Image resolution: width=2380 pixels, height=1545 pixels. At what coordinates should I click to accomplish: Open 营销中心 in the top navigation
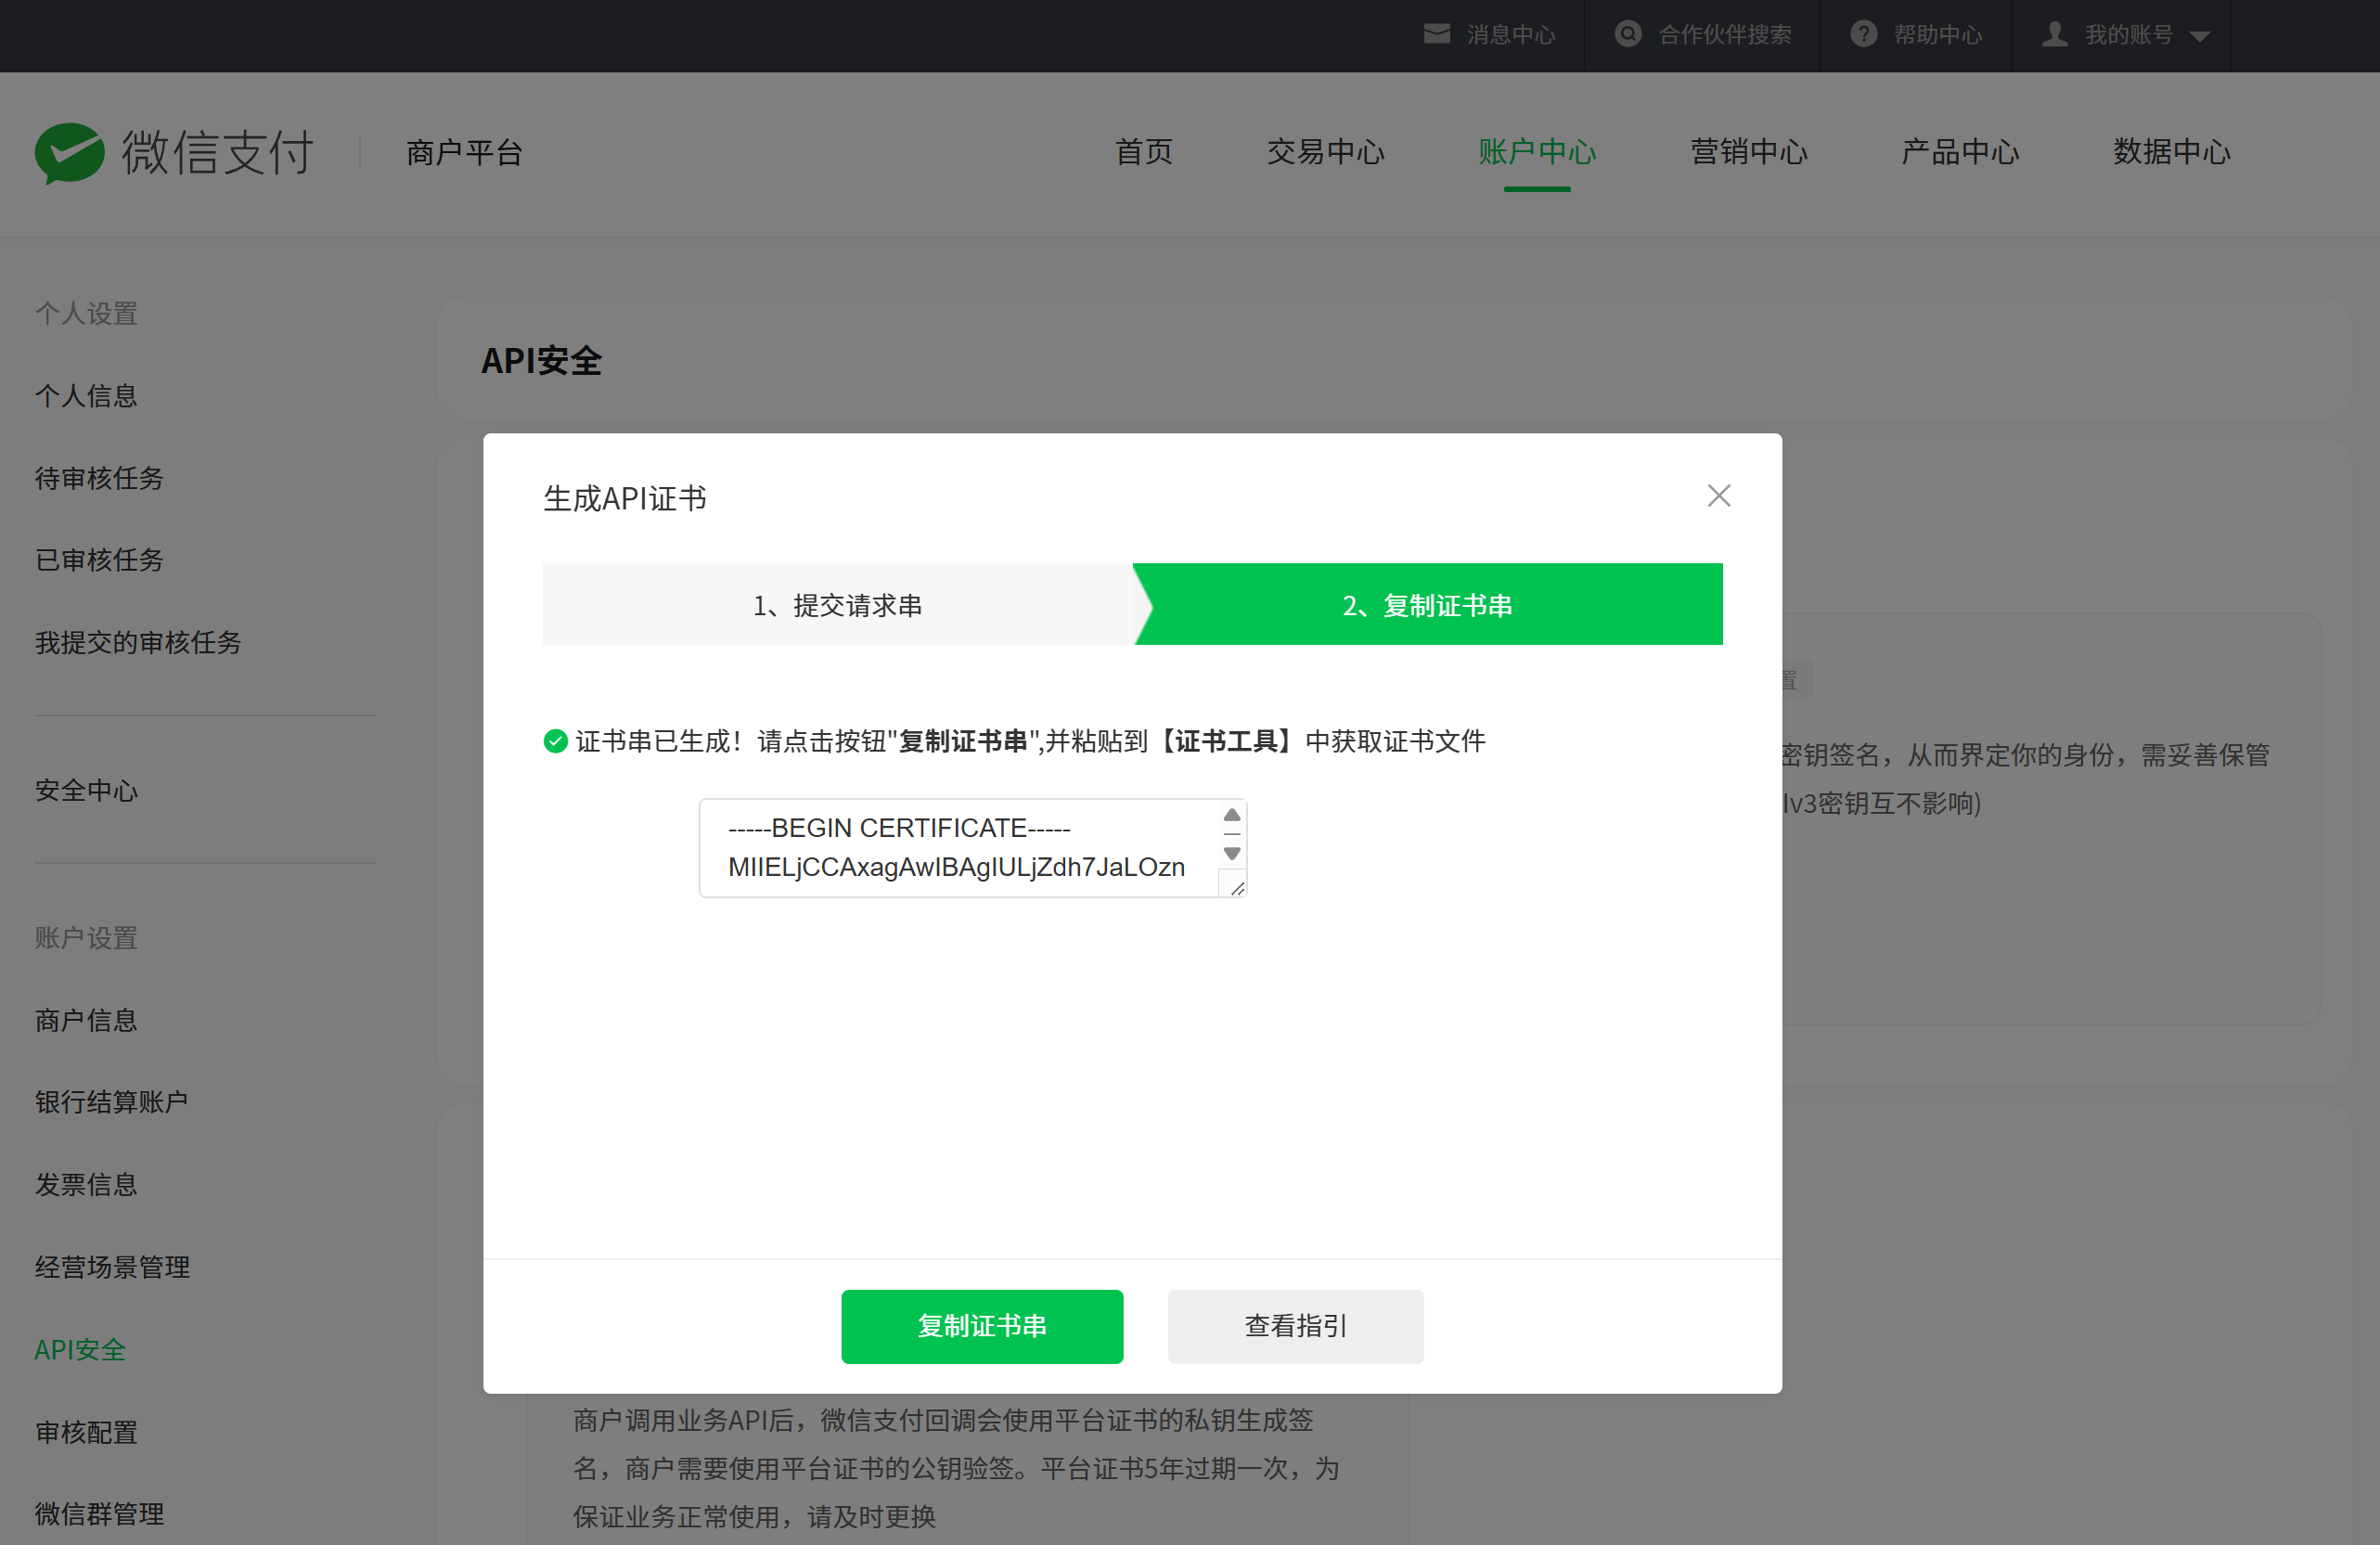pos(1749,152)
